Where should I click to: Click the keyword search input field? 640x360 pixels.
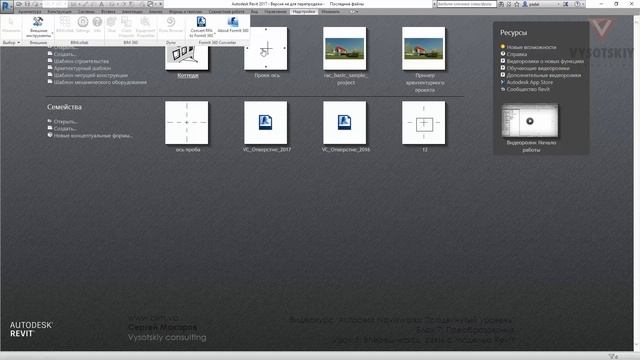pyautogui.click(x=467, y=4)
